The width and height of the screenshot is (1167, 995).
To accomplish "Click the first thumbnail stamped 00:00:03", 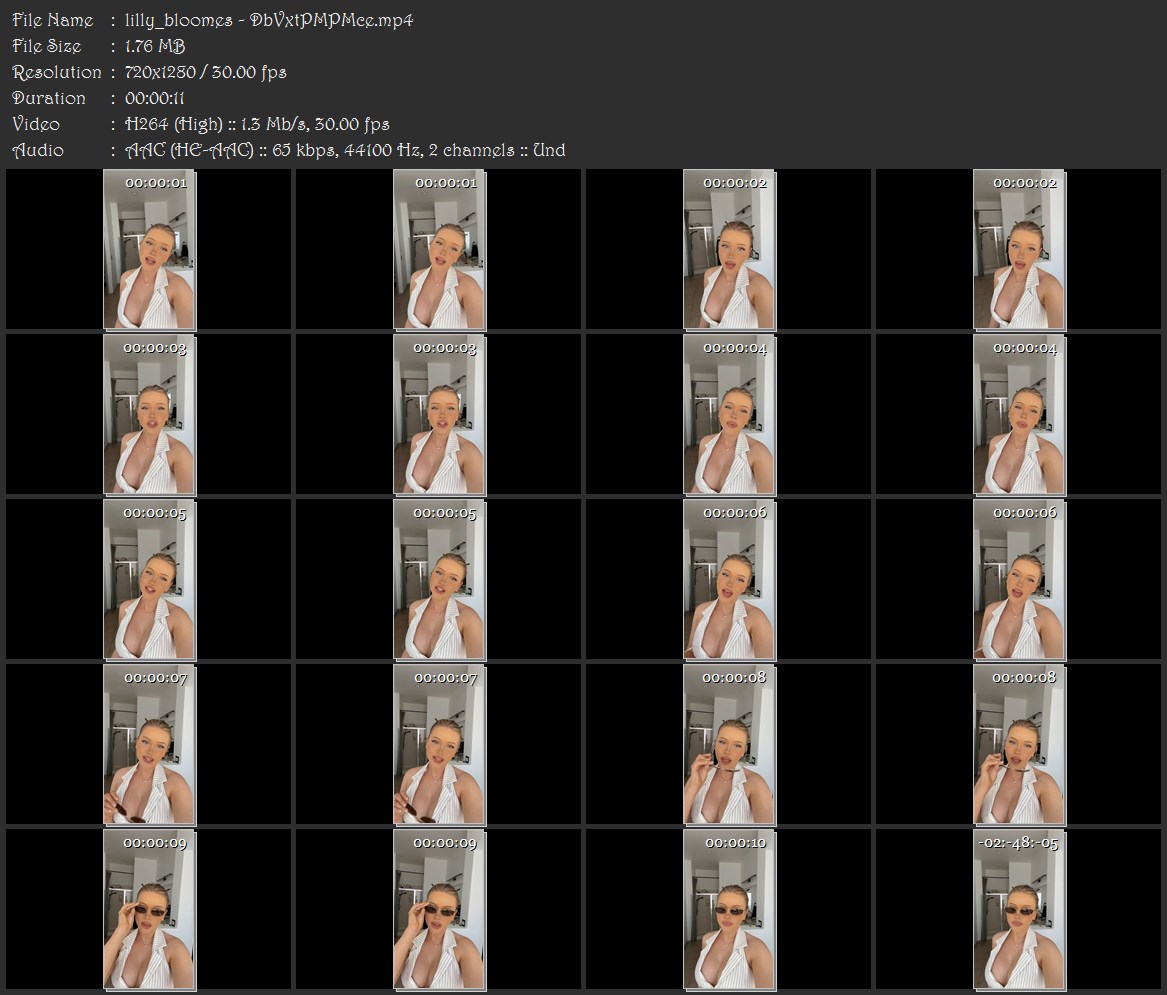I will 149,415.
